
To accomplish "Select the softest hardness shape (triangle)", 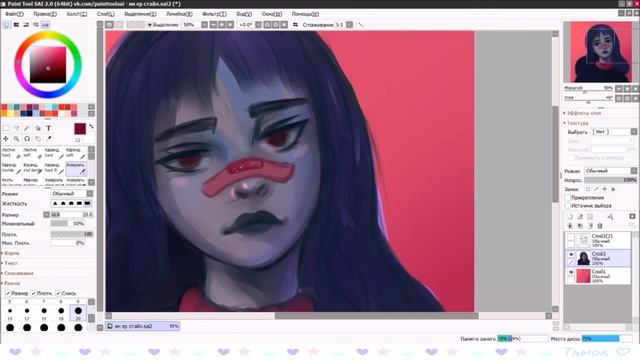I will tap(55, 203).
